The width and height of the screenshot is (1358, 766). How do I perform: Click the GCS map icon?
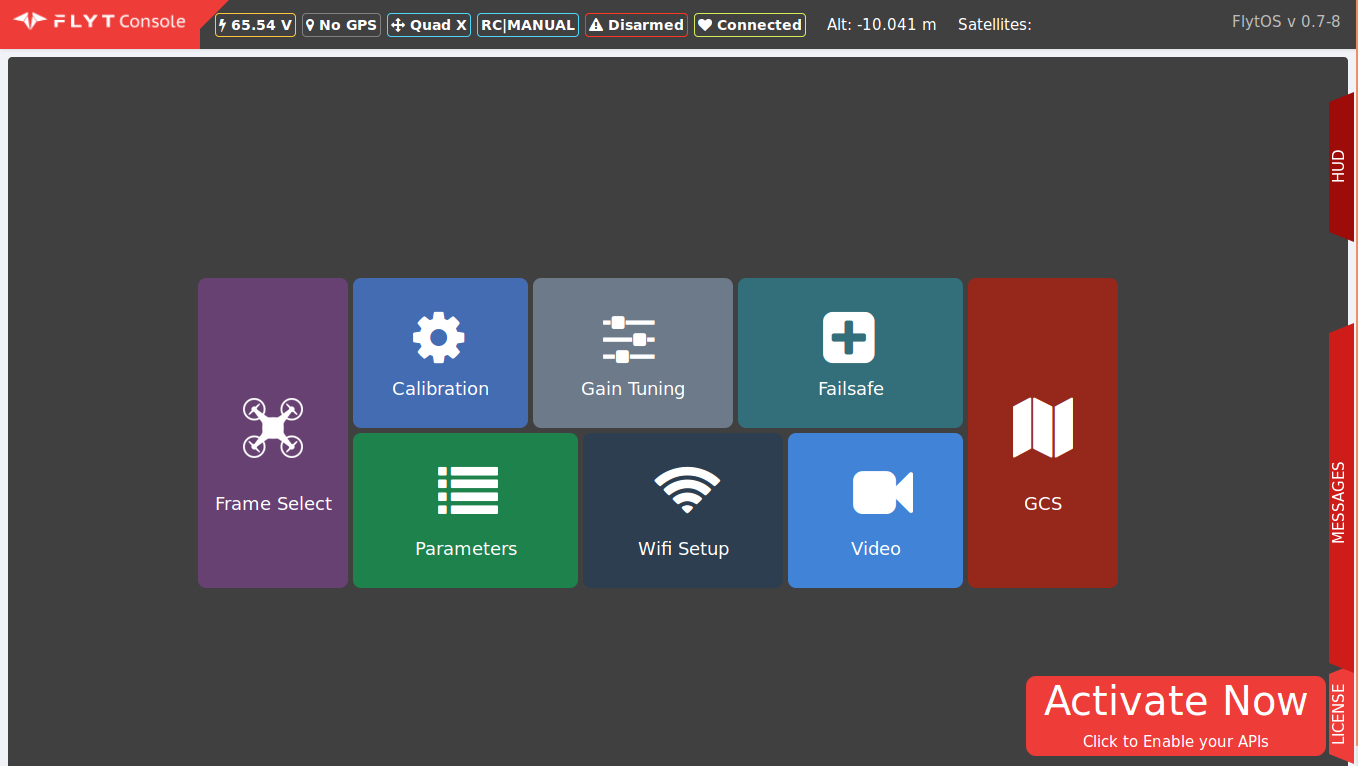(1043, 427)
